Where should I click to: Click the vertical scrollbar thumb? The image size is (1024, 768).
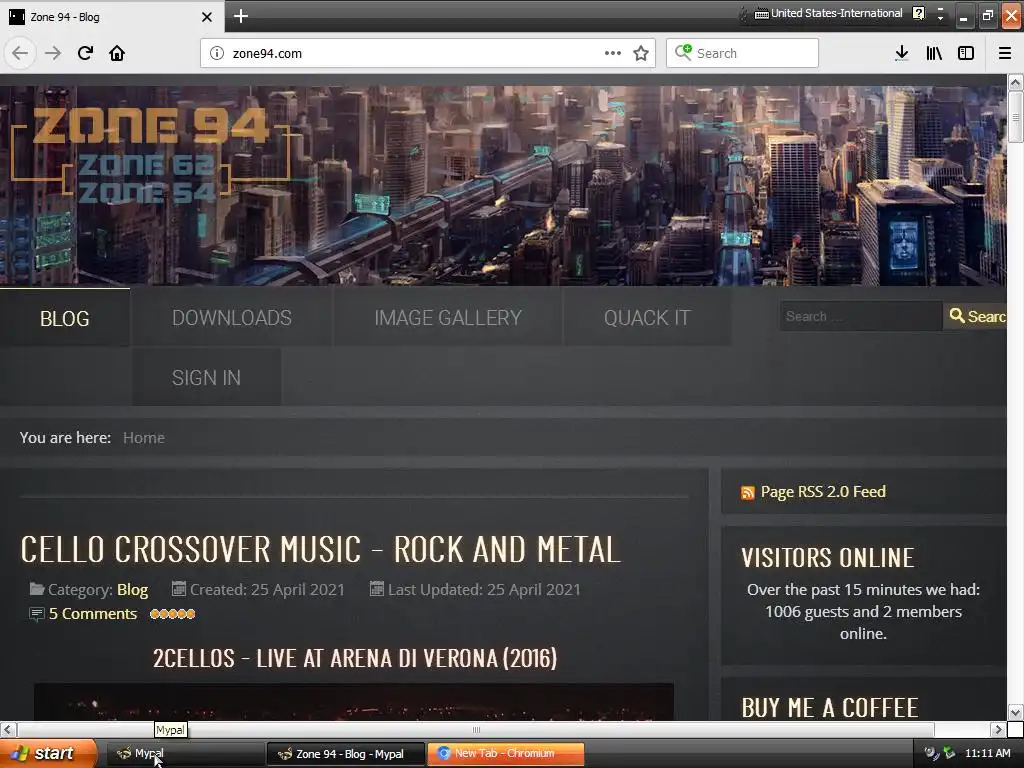[x=1015, y=117]
